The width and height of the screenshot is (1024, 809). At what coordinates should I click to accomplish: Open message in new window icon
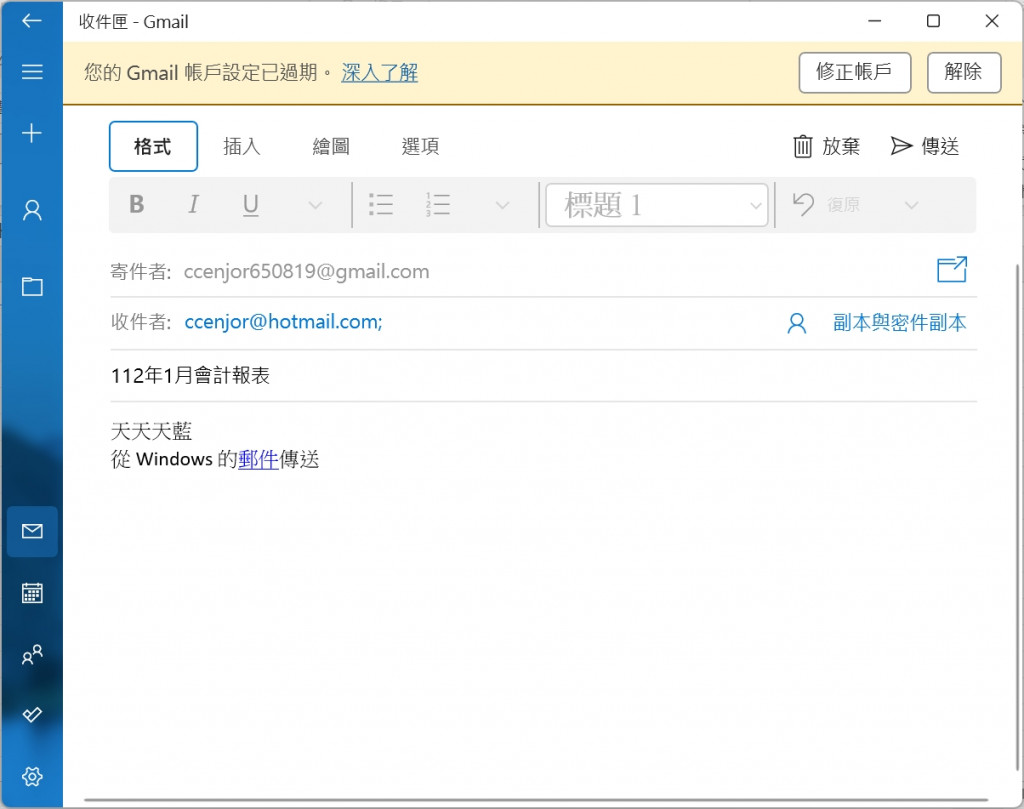coord(952,269)
